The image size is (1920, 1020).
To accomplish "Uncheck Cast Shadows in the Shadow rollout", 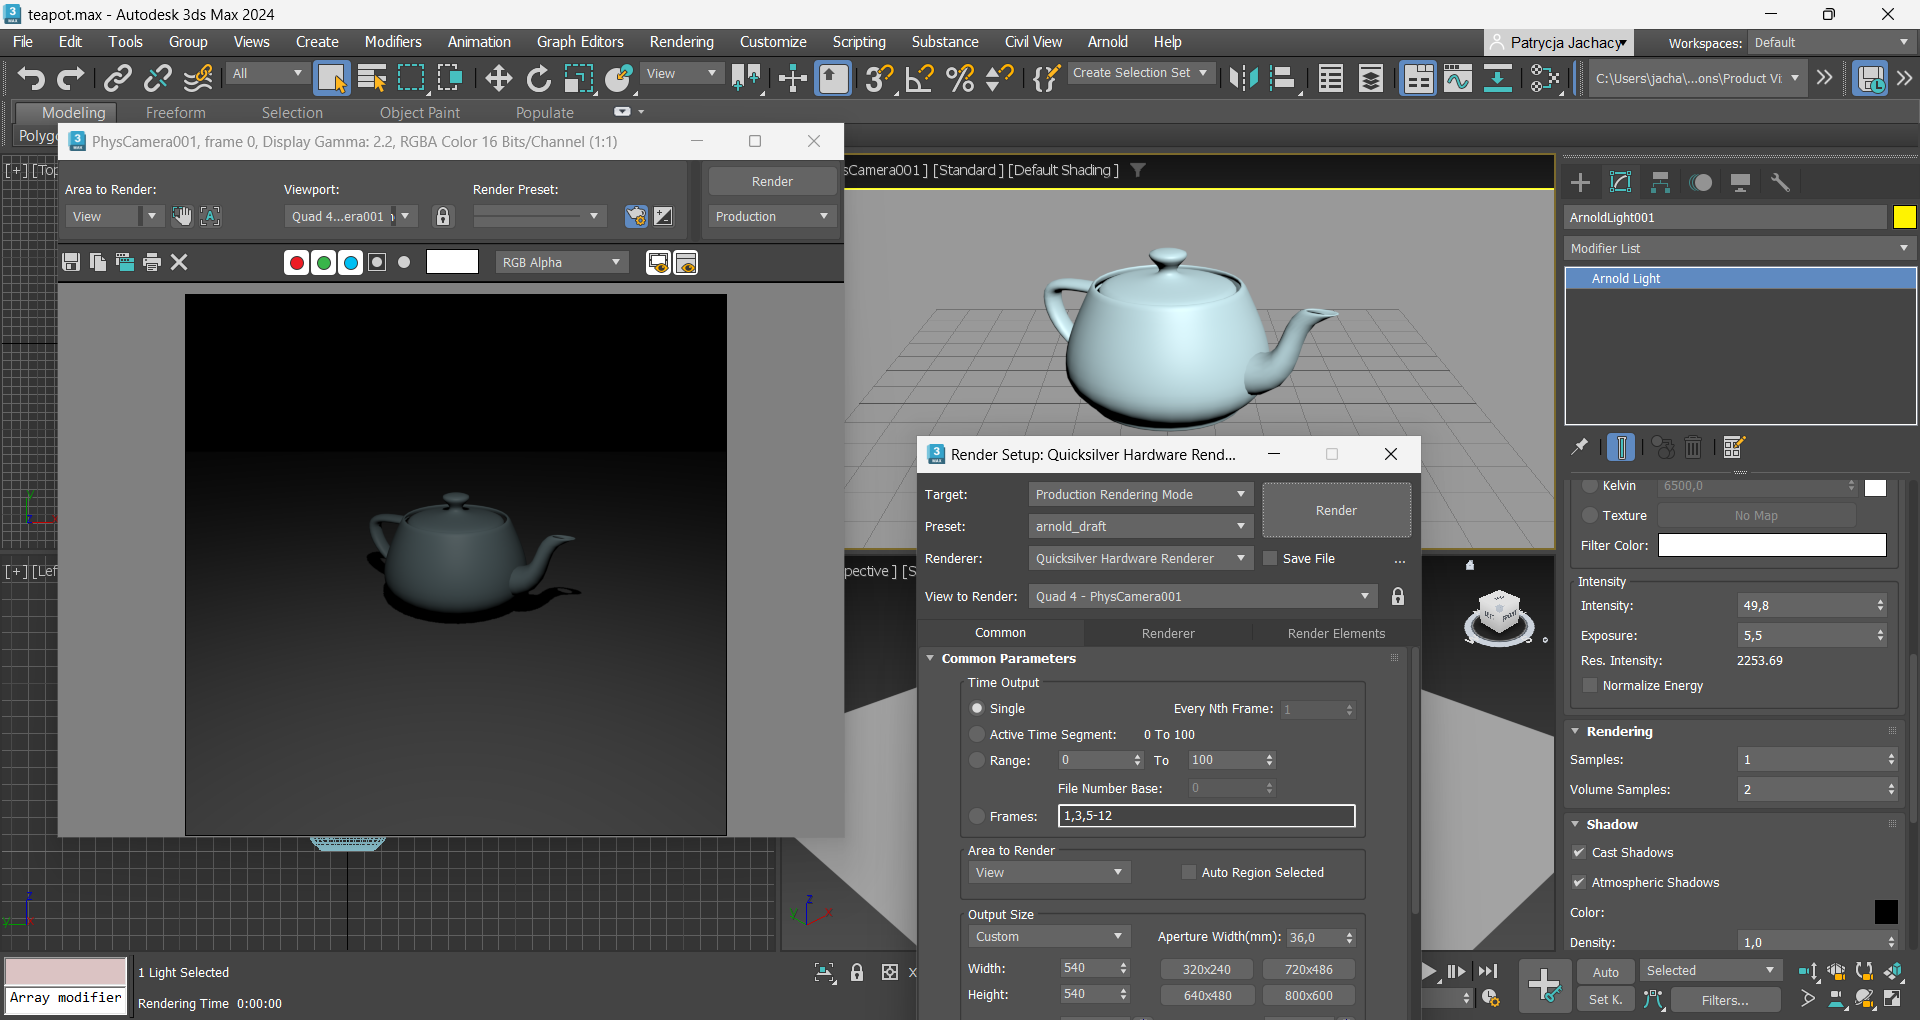I will coord(1580,853).
